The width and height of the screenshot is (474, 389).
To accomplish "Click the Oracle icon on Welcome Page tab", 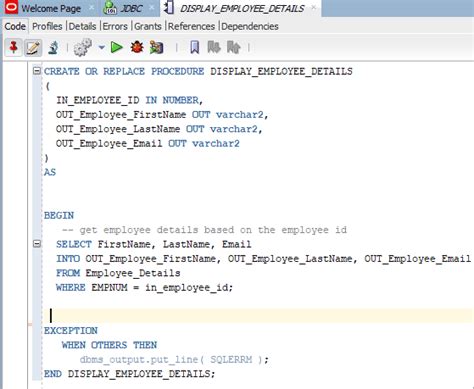I will coord(11,8).
